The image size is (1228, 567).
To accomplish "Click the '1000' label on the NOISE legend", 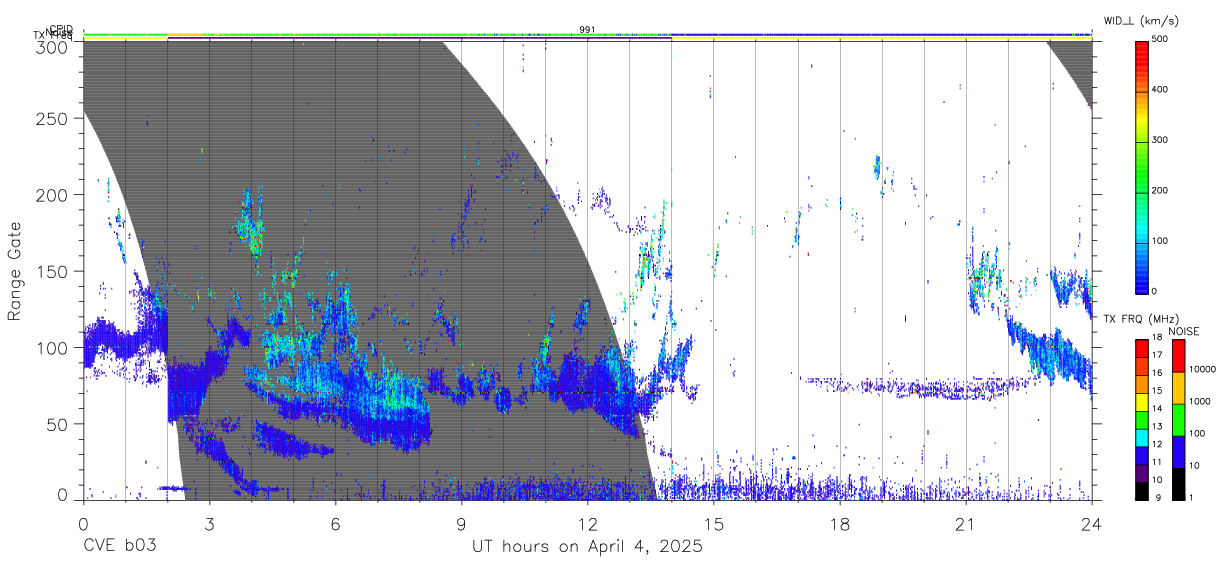I will (1201, 401).
